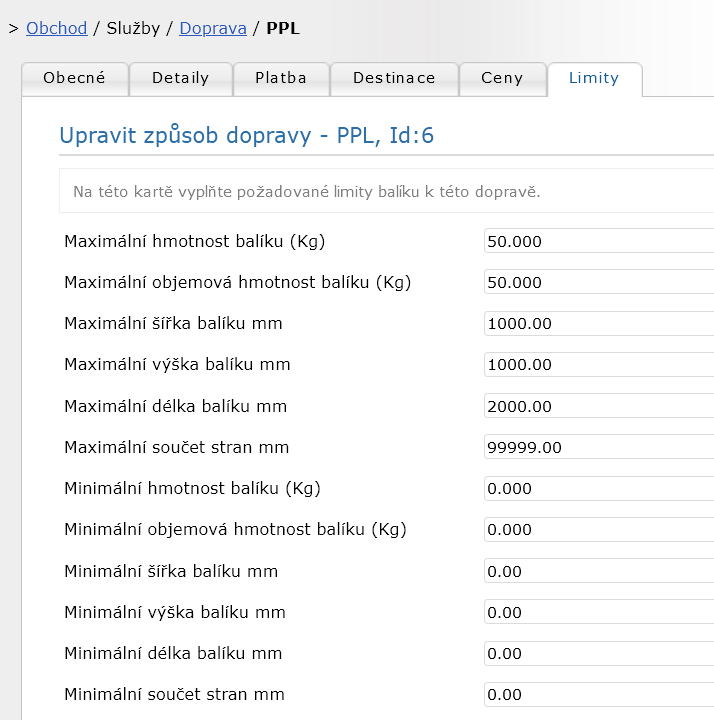This screenshot has height=720, width=714.
Task: Focus the Minimální šířka balíku mm field
Action: coord(599,571)
